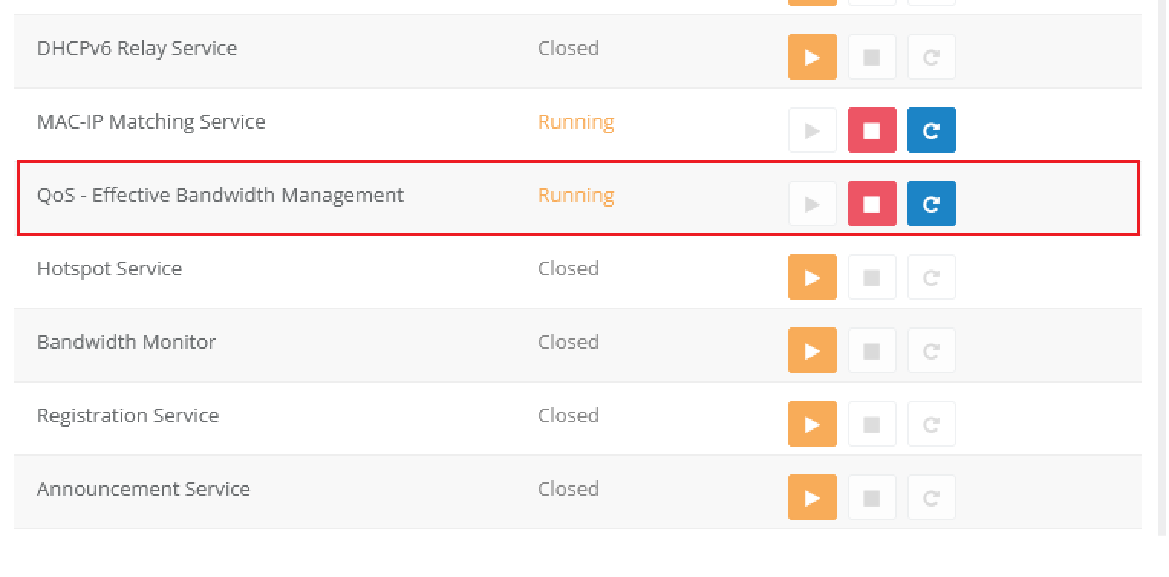Click the Hotspot Service name
This screenshot has width=1169, height=577.
109,268
